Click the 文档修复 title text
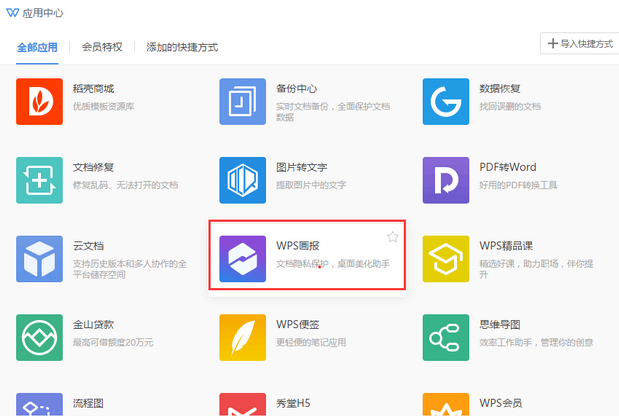The width and height of the screenshot is (619, 416). [93, 167]
